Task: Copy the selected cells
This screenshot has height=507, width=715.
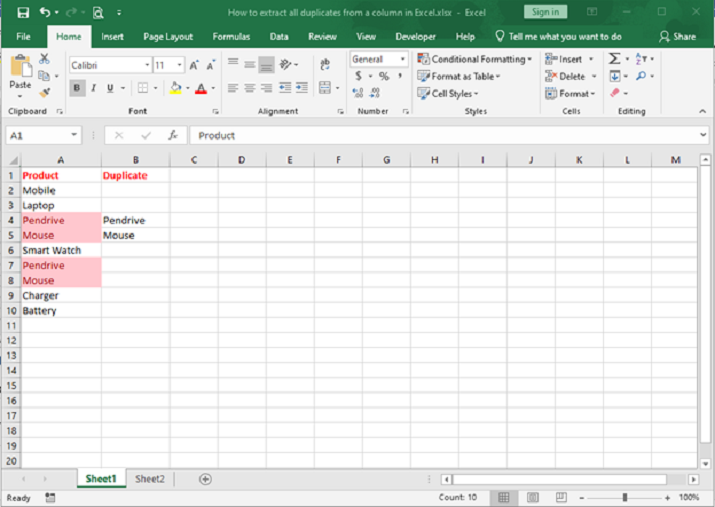Action: pyautogui.click(x=44, y=76)
